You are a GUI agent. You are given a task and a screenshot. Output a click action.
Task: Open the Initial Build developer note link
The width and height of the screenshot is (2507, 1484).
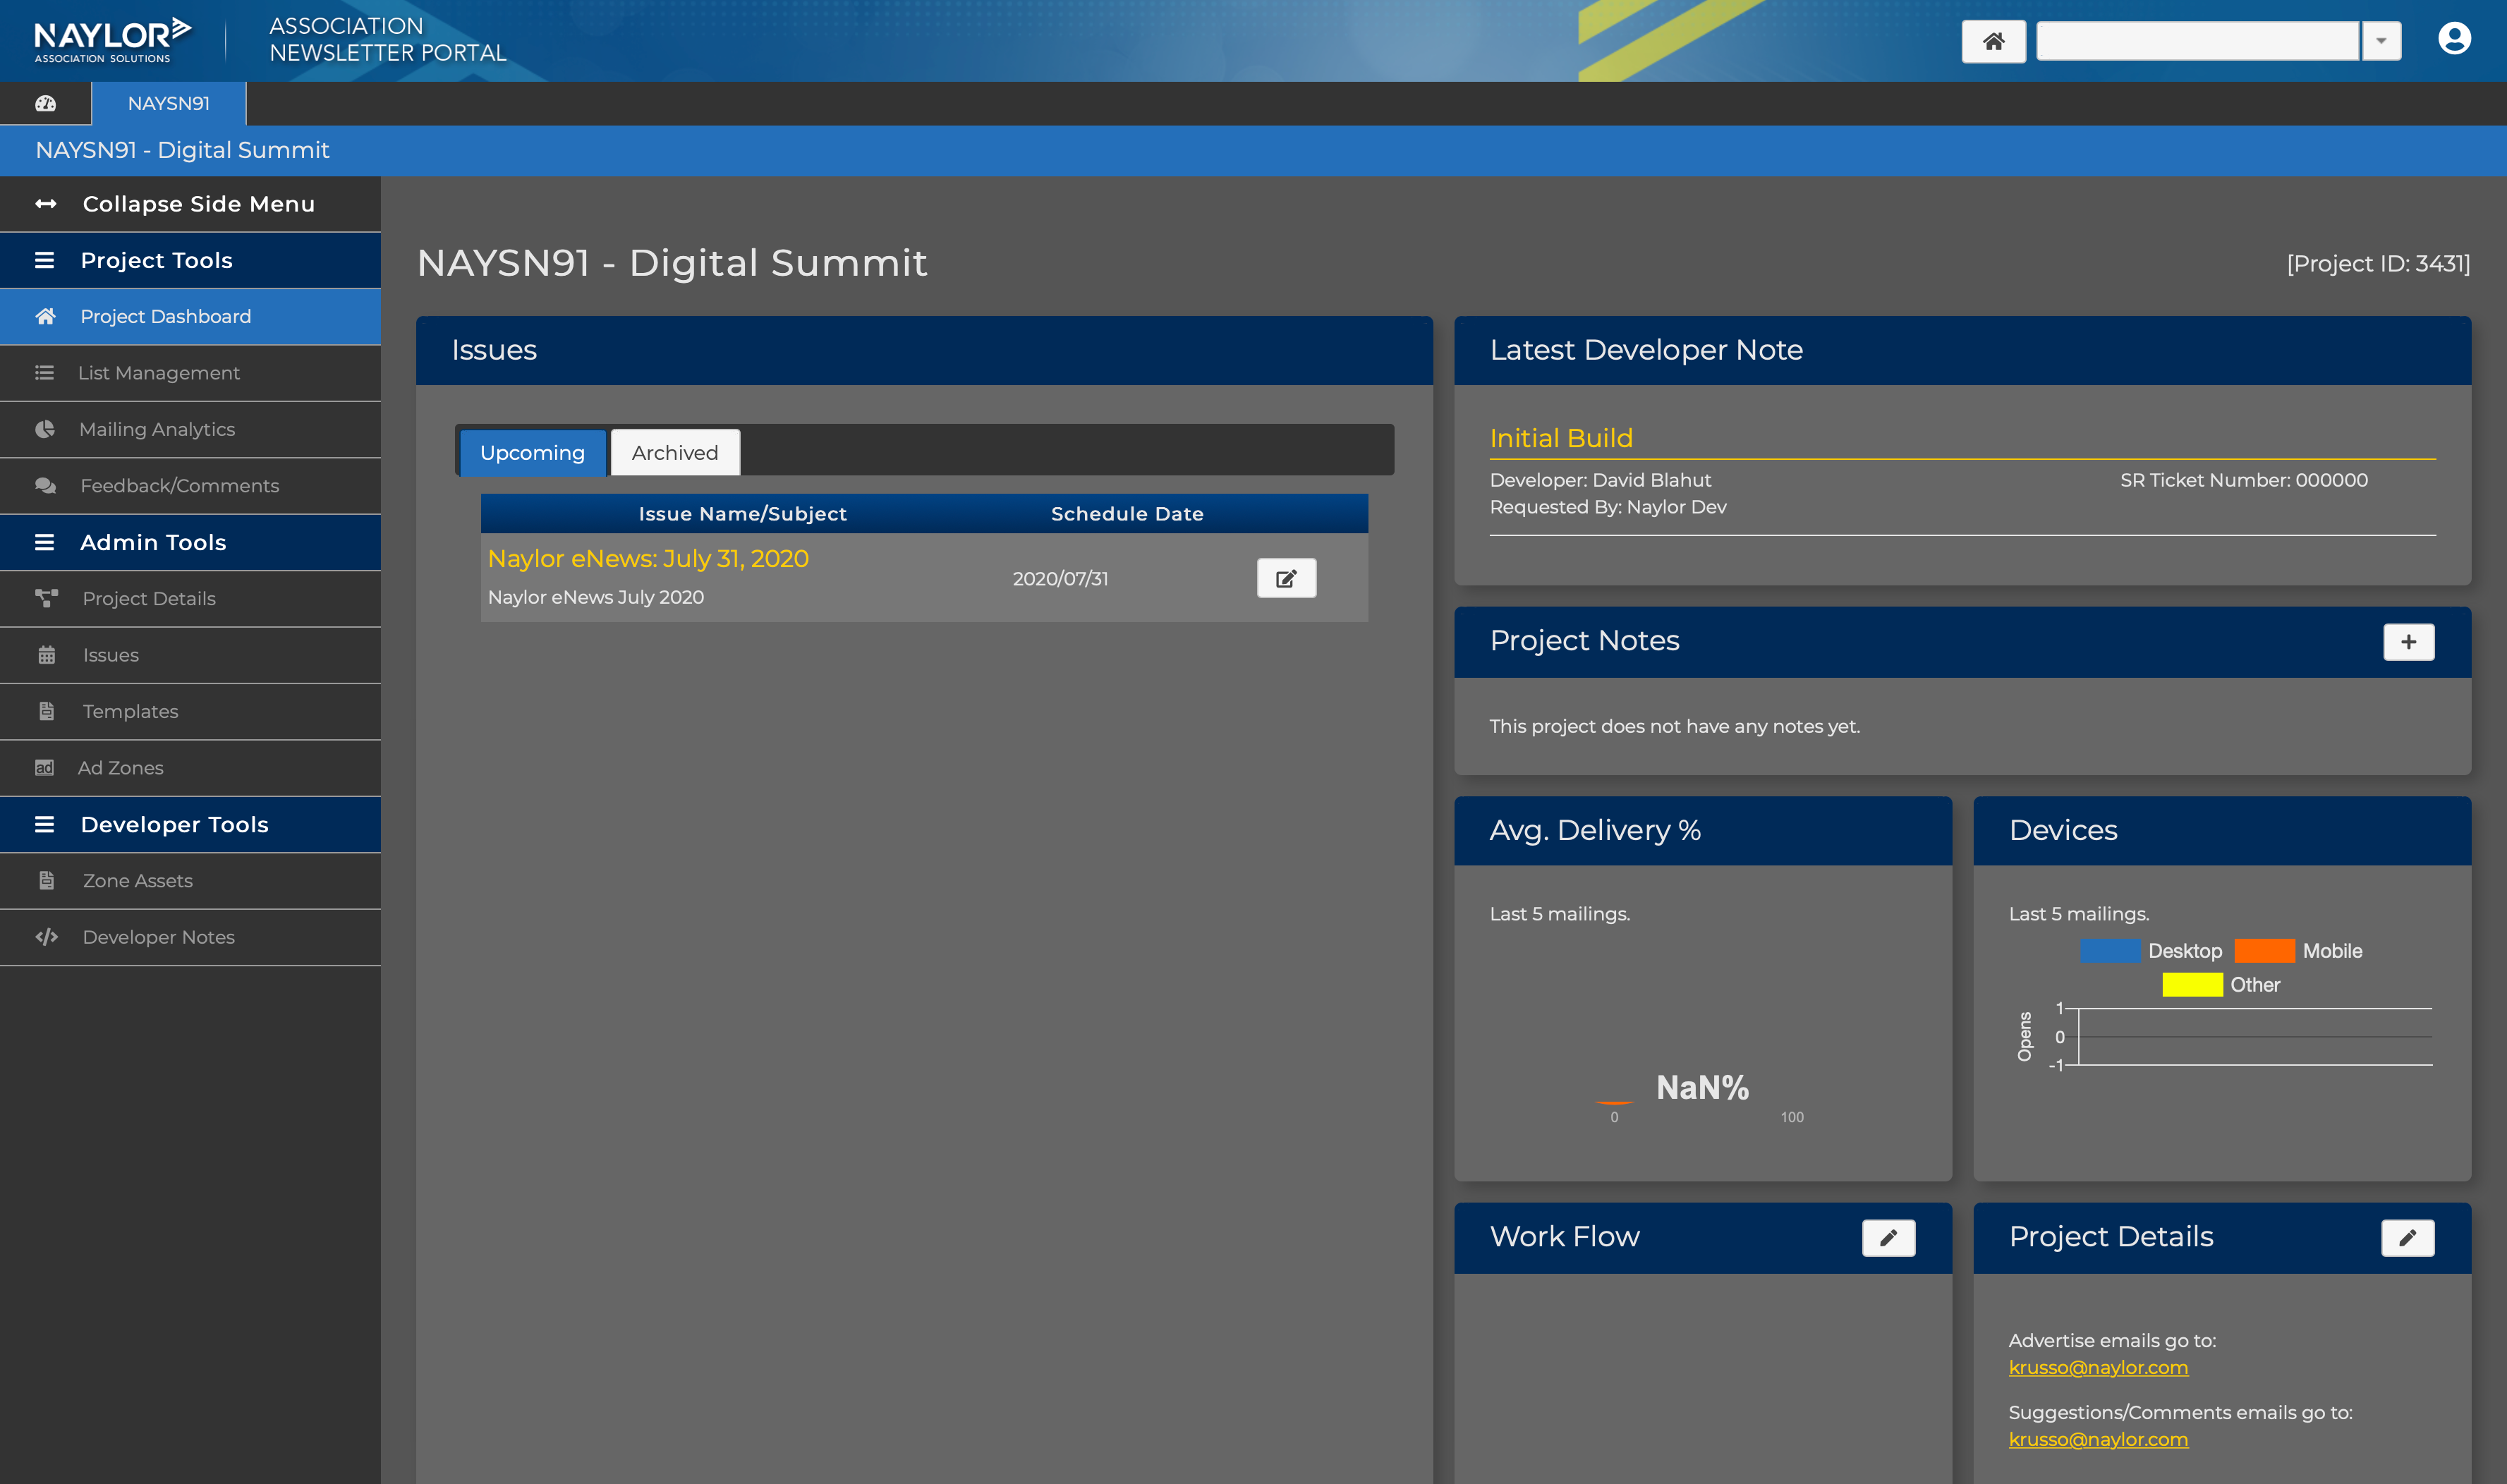1561,438
